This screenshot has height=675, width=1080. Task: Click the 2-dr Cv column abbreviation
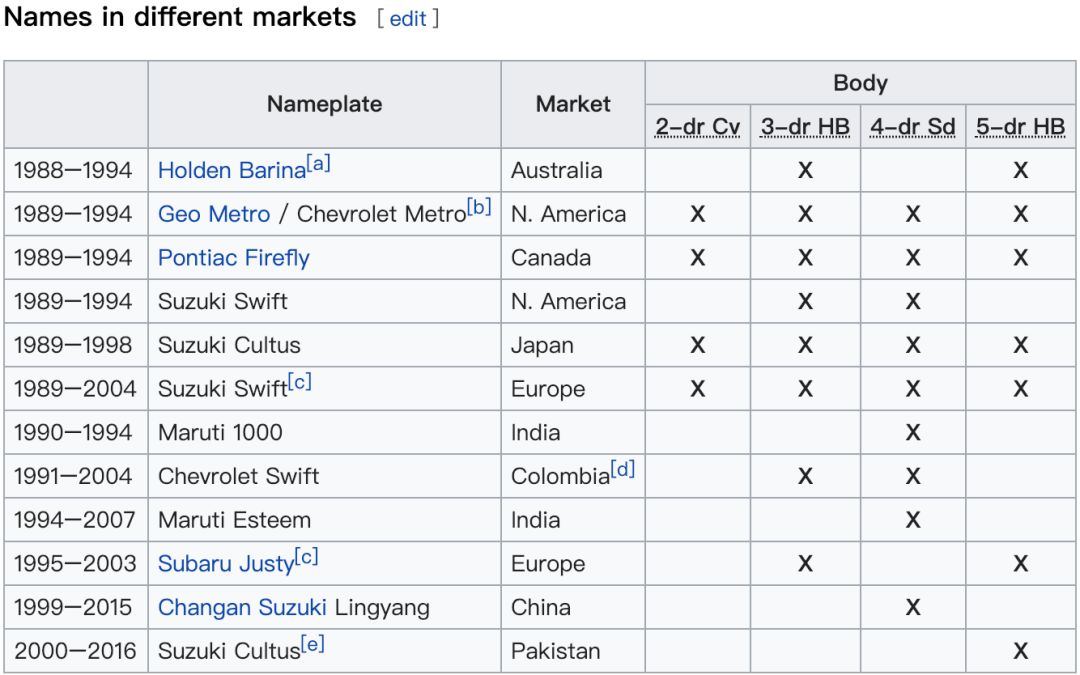[x=698, y=127]
